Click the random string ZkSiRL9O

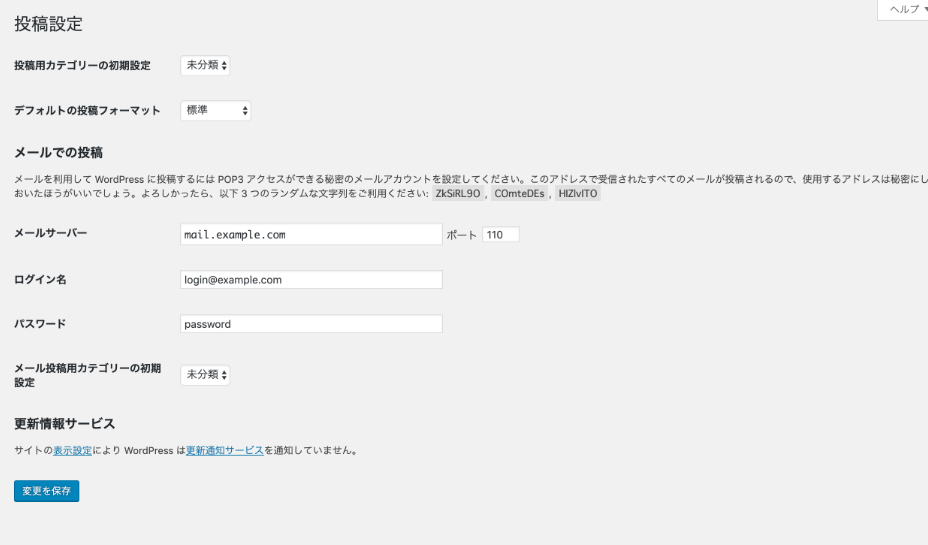coord(458,194)
